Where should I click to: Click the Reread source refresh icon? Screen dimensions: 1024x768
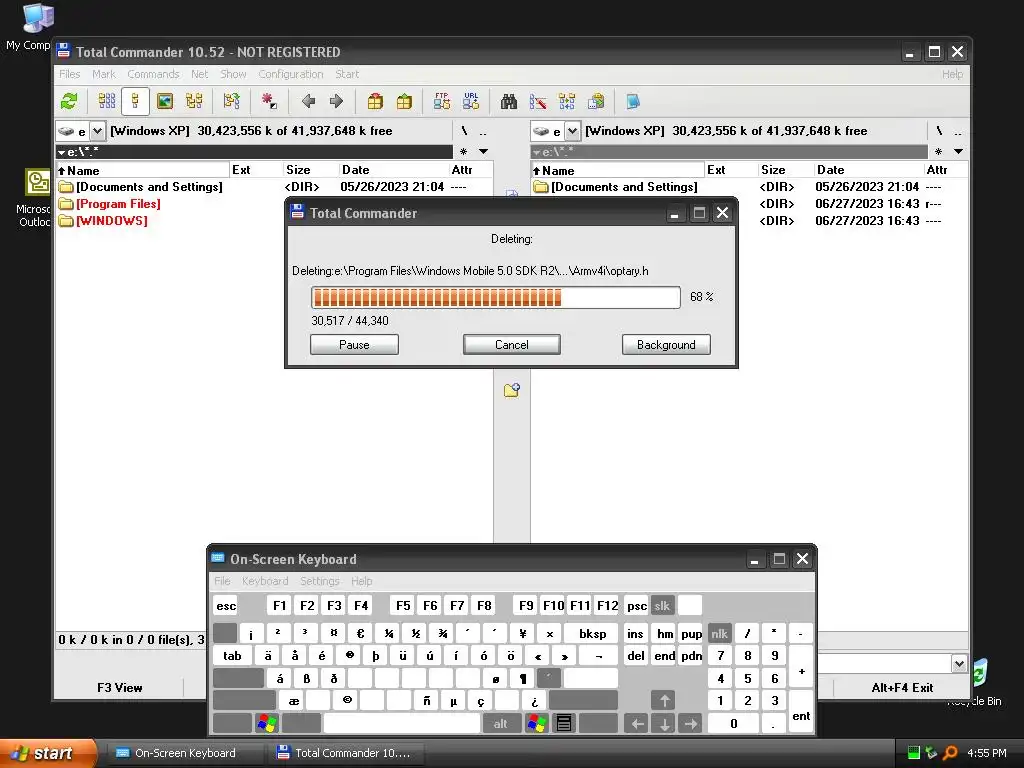(x=69, y=101)
